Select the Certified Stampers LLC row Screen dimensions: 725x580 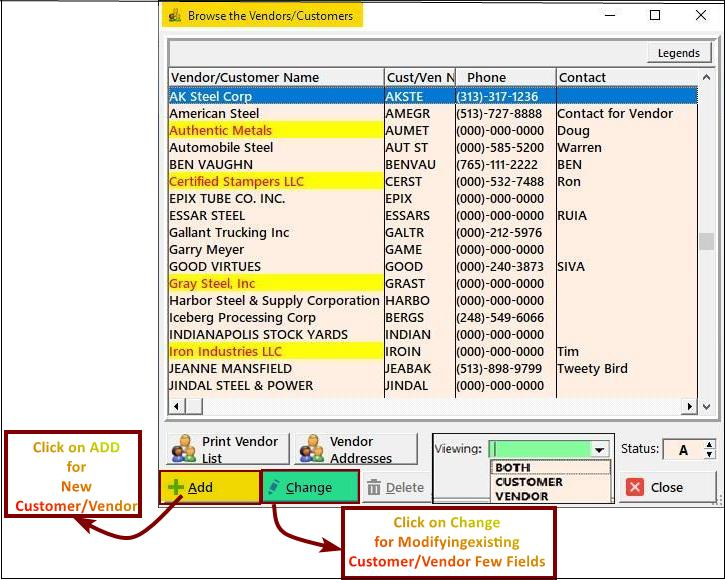[x=433, y=181]
